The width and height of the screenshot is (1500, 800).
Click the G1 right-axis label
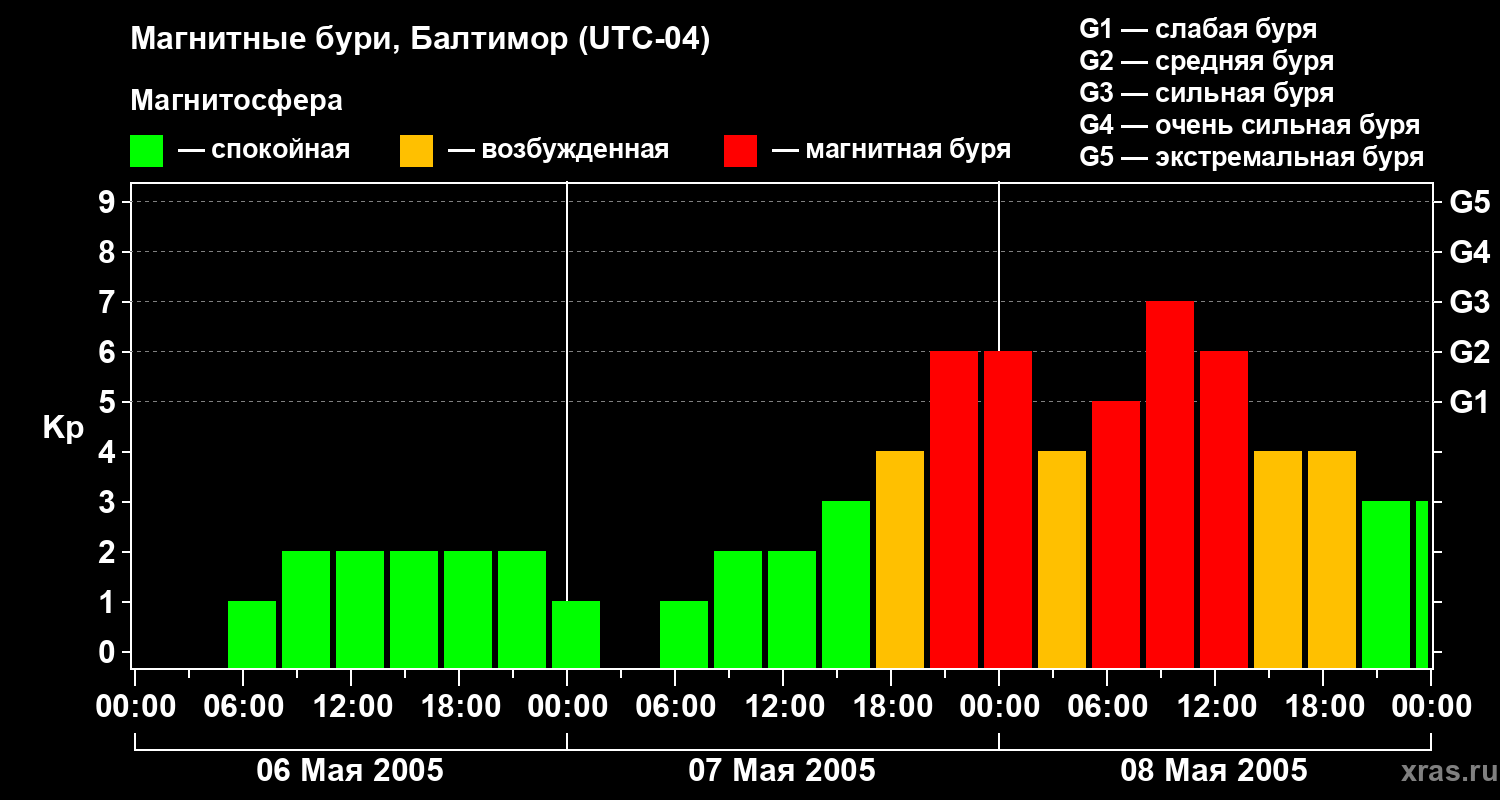[1469, 402]
